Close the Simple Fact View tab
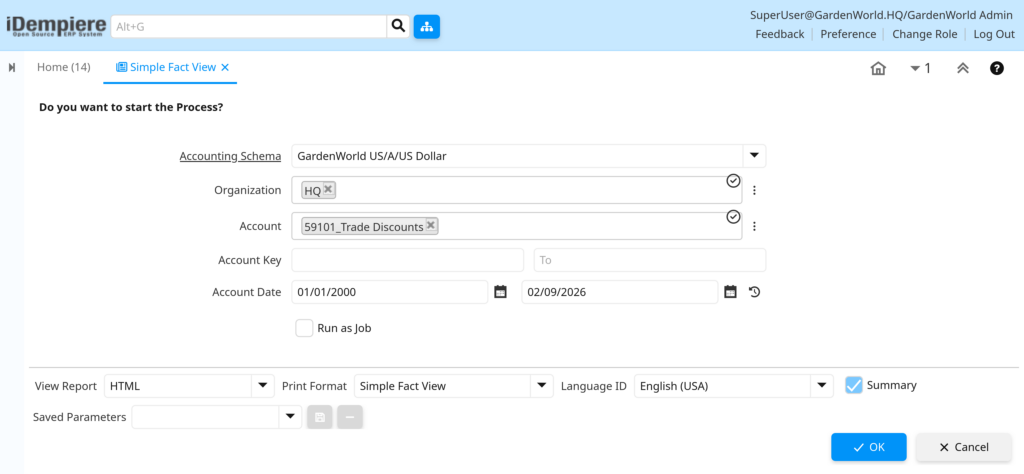1024x474 pixels. 225,67
